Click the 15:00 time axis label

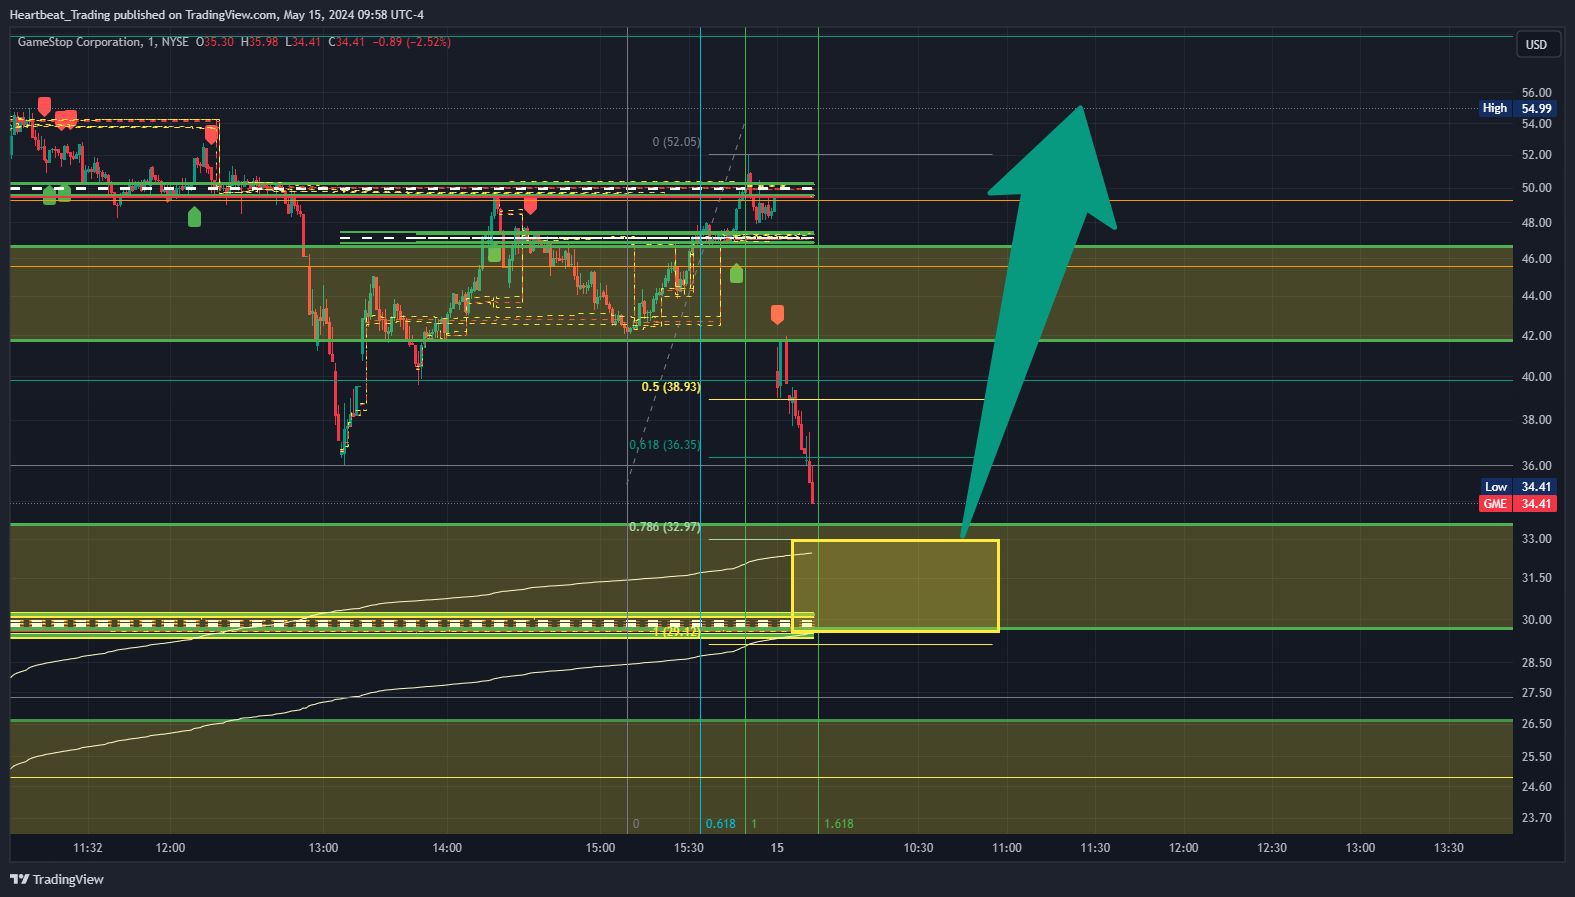(x=600, y=848)
